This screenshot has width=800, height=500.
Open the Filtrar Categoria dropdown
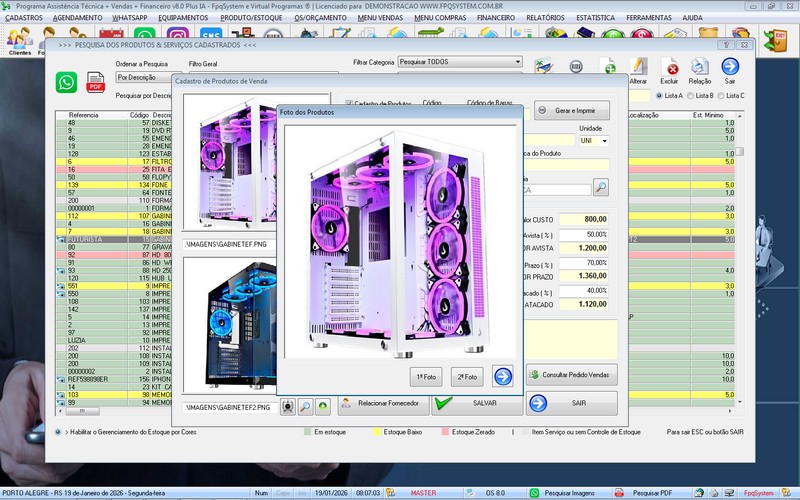[460, 62]
